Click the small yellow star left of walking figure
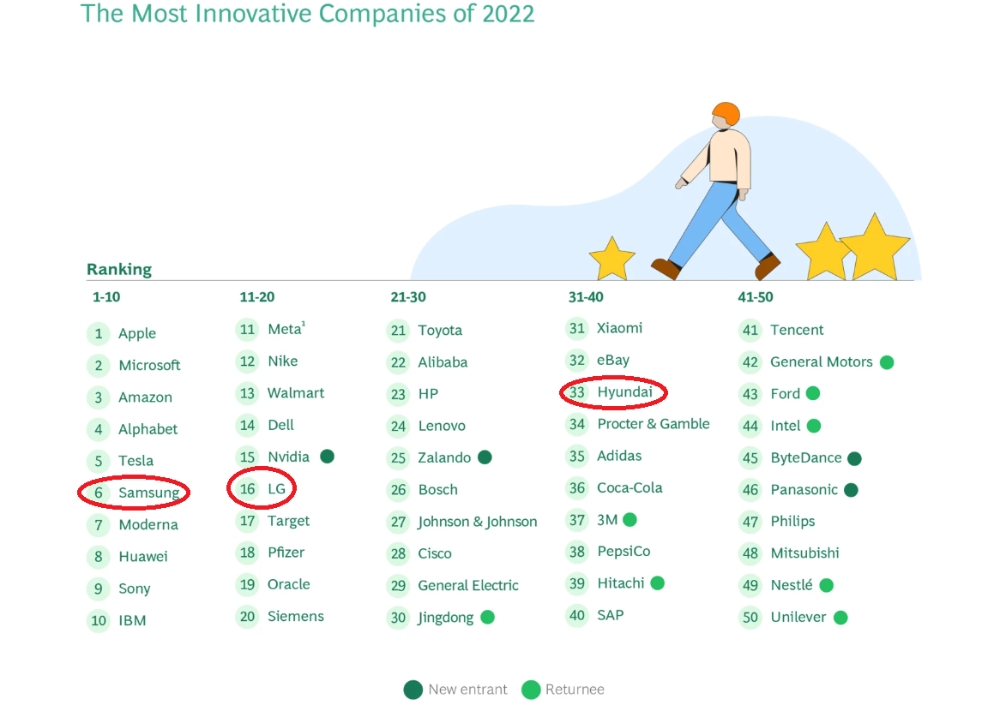Screen dimensions: 1000x711 click(x=612, y=259)
